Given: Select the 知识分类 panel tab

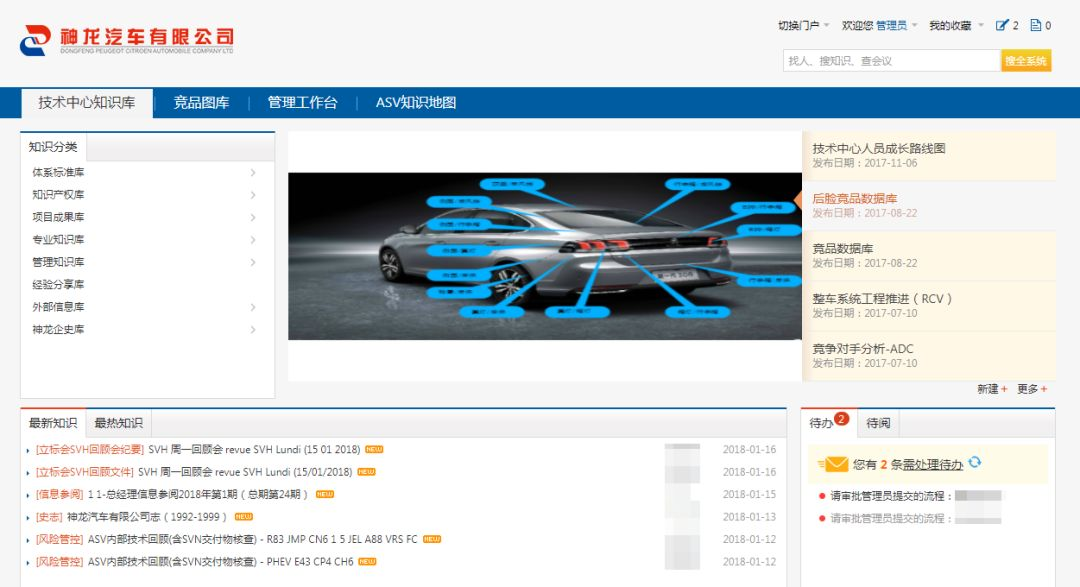Looking at the screenshot, I should point(53,147).
